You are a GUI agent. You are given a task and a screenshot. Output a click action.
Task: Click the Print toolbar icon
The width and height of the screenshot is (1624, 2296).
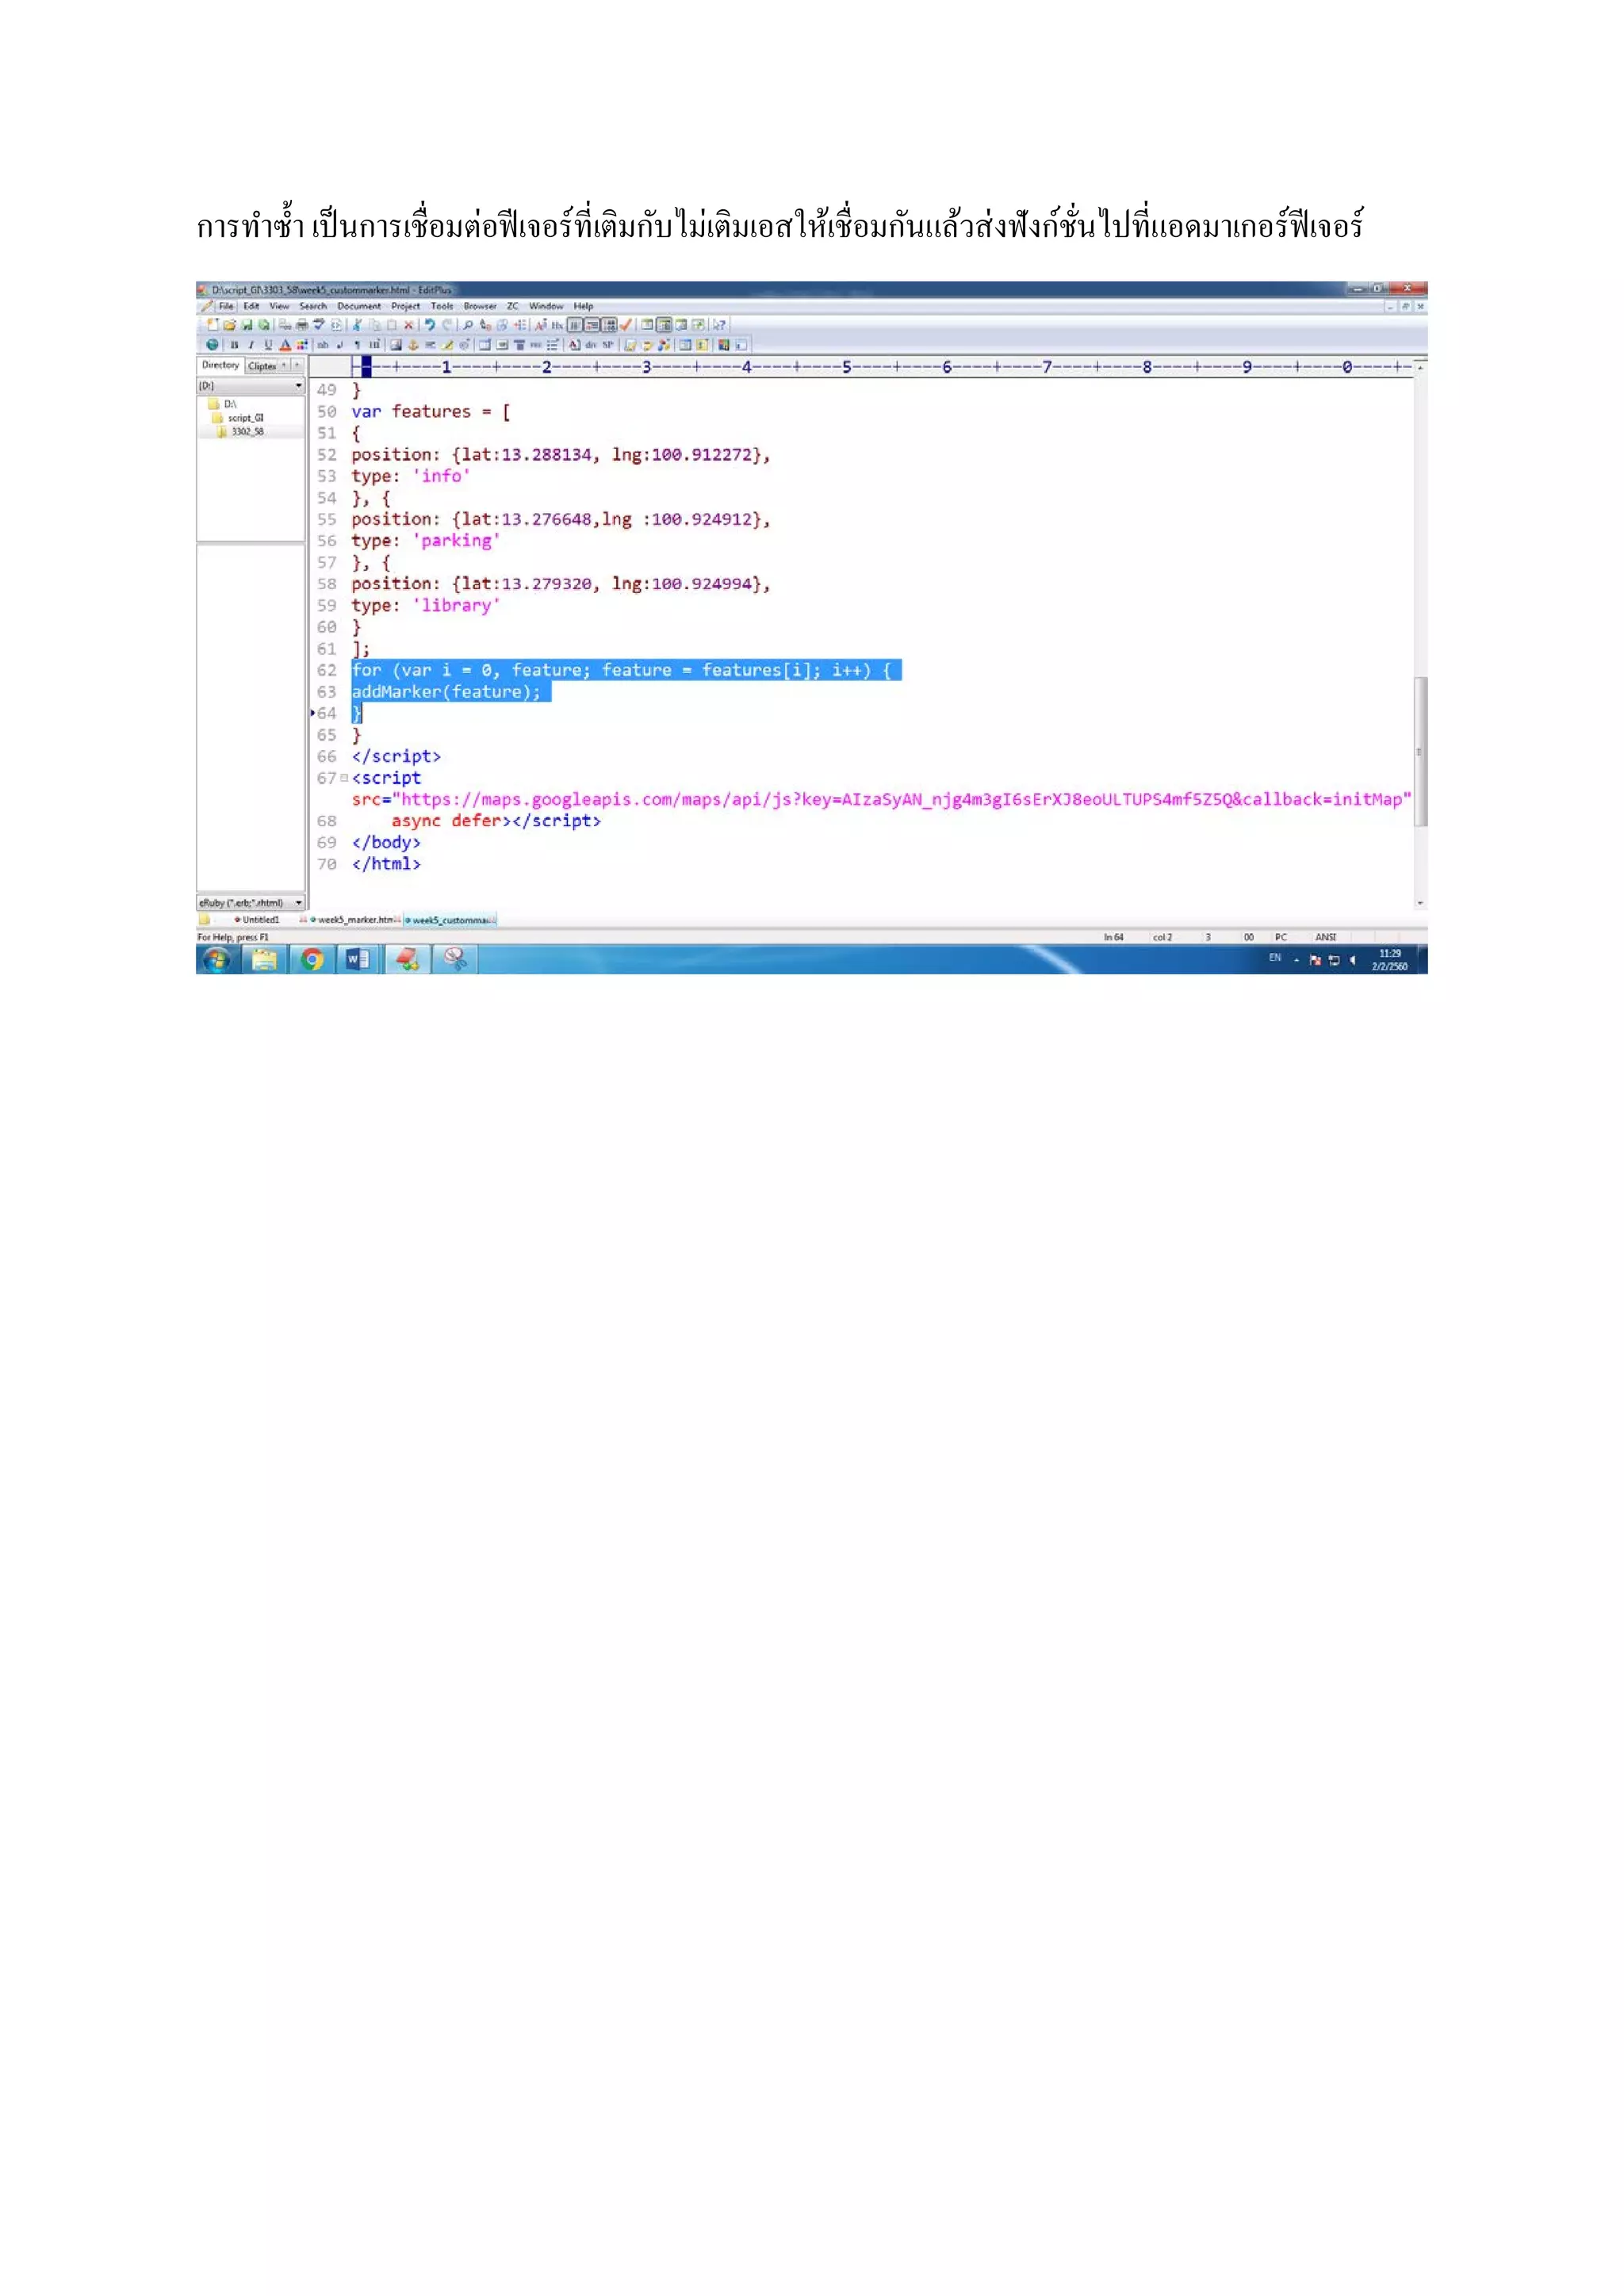pyautogui.click(x=302, y=325)
